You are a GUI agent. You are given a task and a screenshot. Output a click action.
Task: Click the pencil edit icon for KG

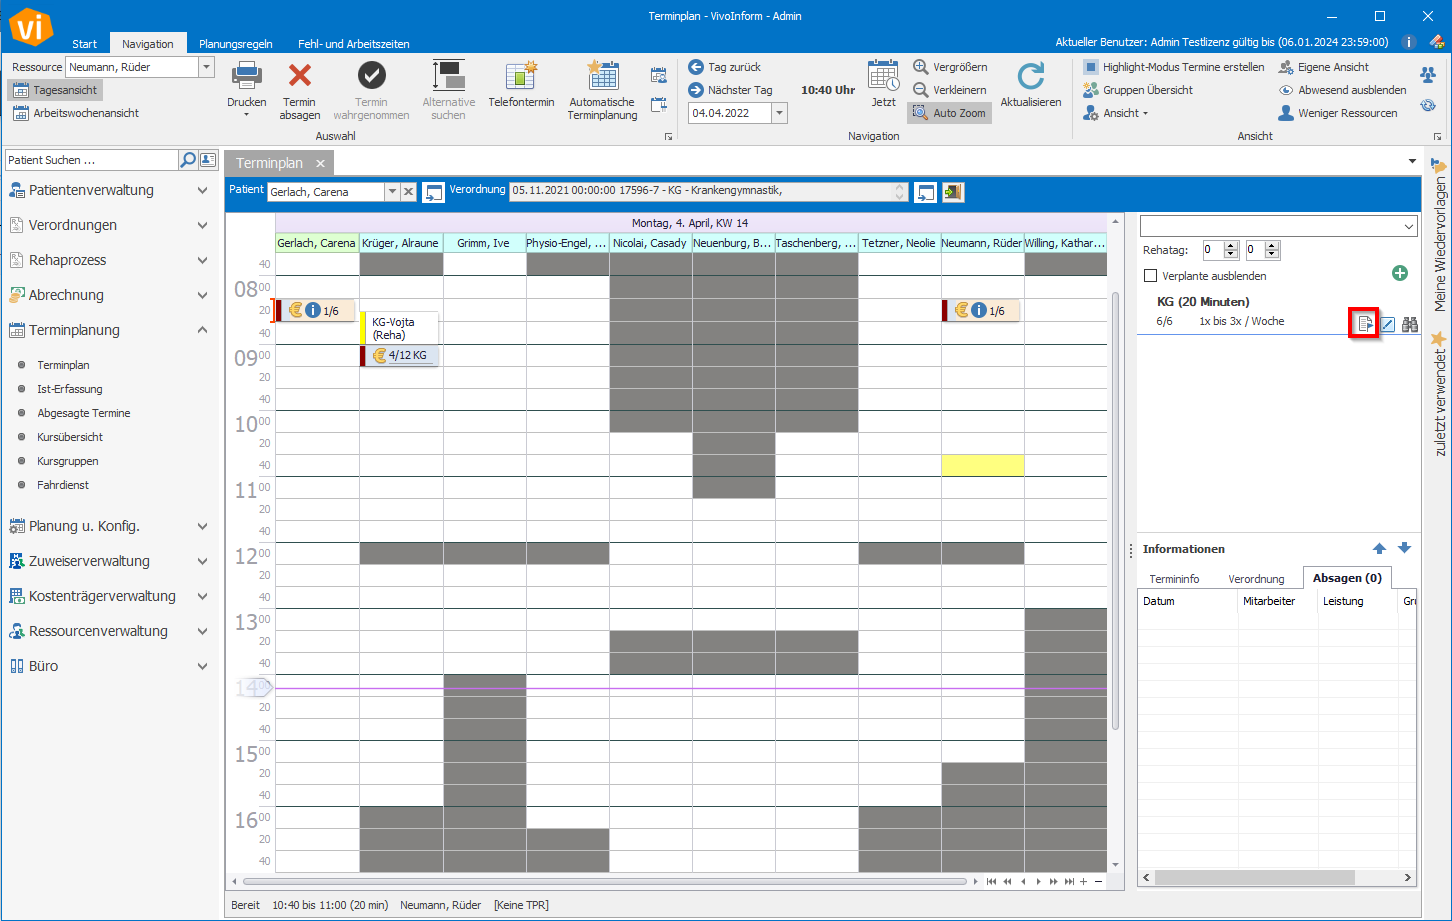1388,324
